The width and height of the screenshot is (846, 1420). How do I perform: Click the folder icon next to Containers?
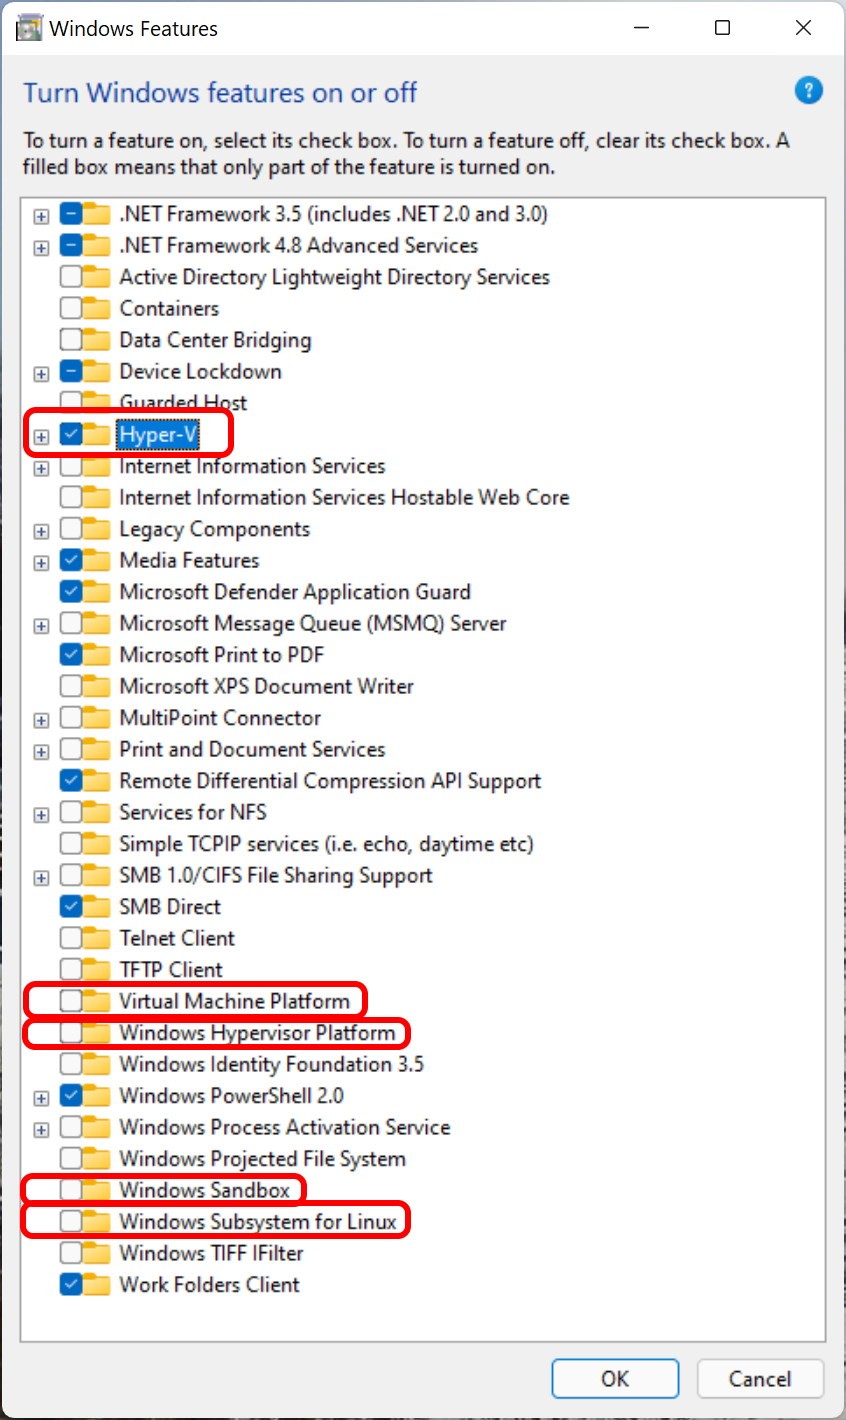tap(97, 308)
